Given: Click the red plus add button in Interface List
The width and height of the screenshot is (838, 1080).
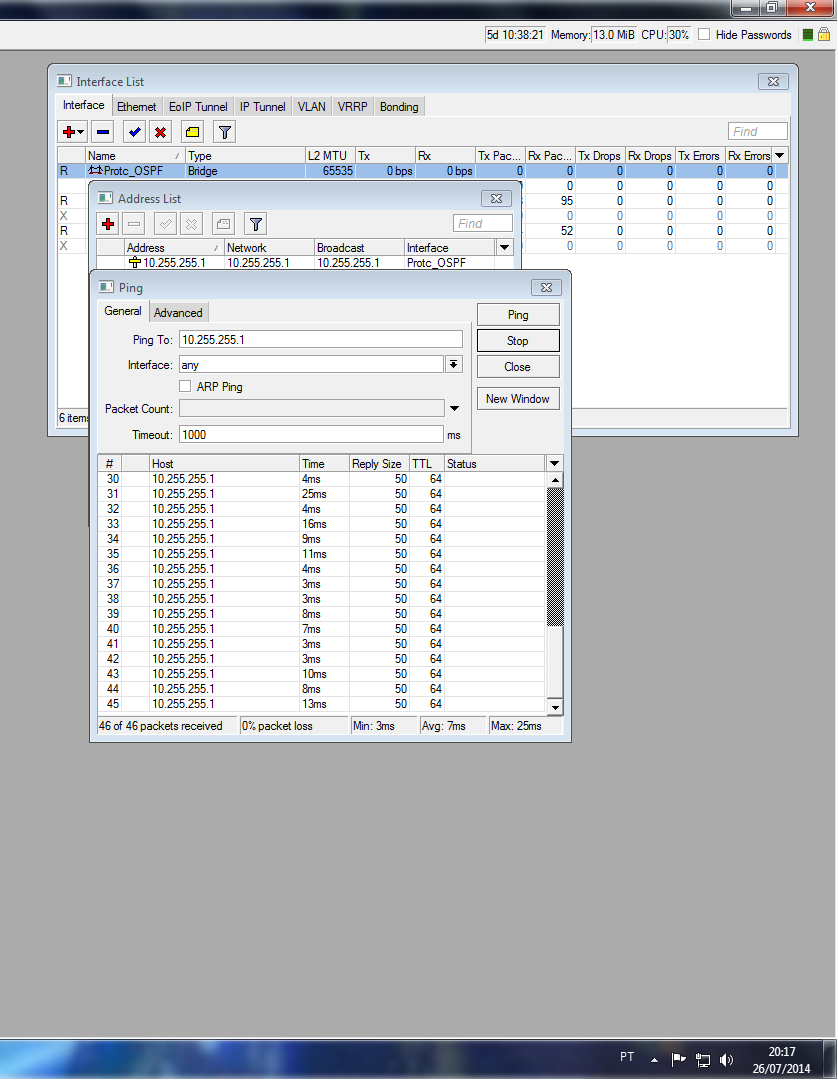Looking at the screenshot, I should point(69,132).
